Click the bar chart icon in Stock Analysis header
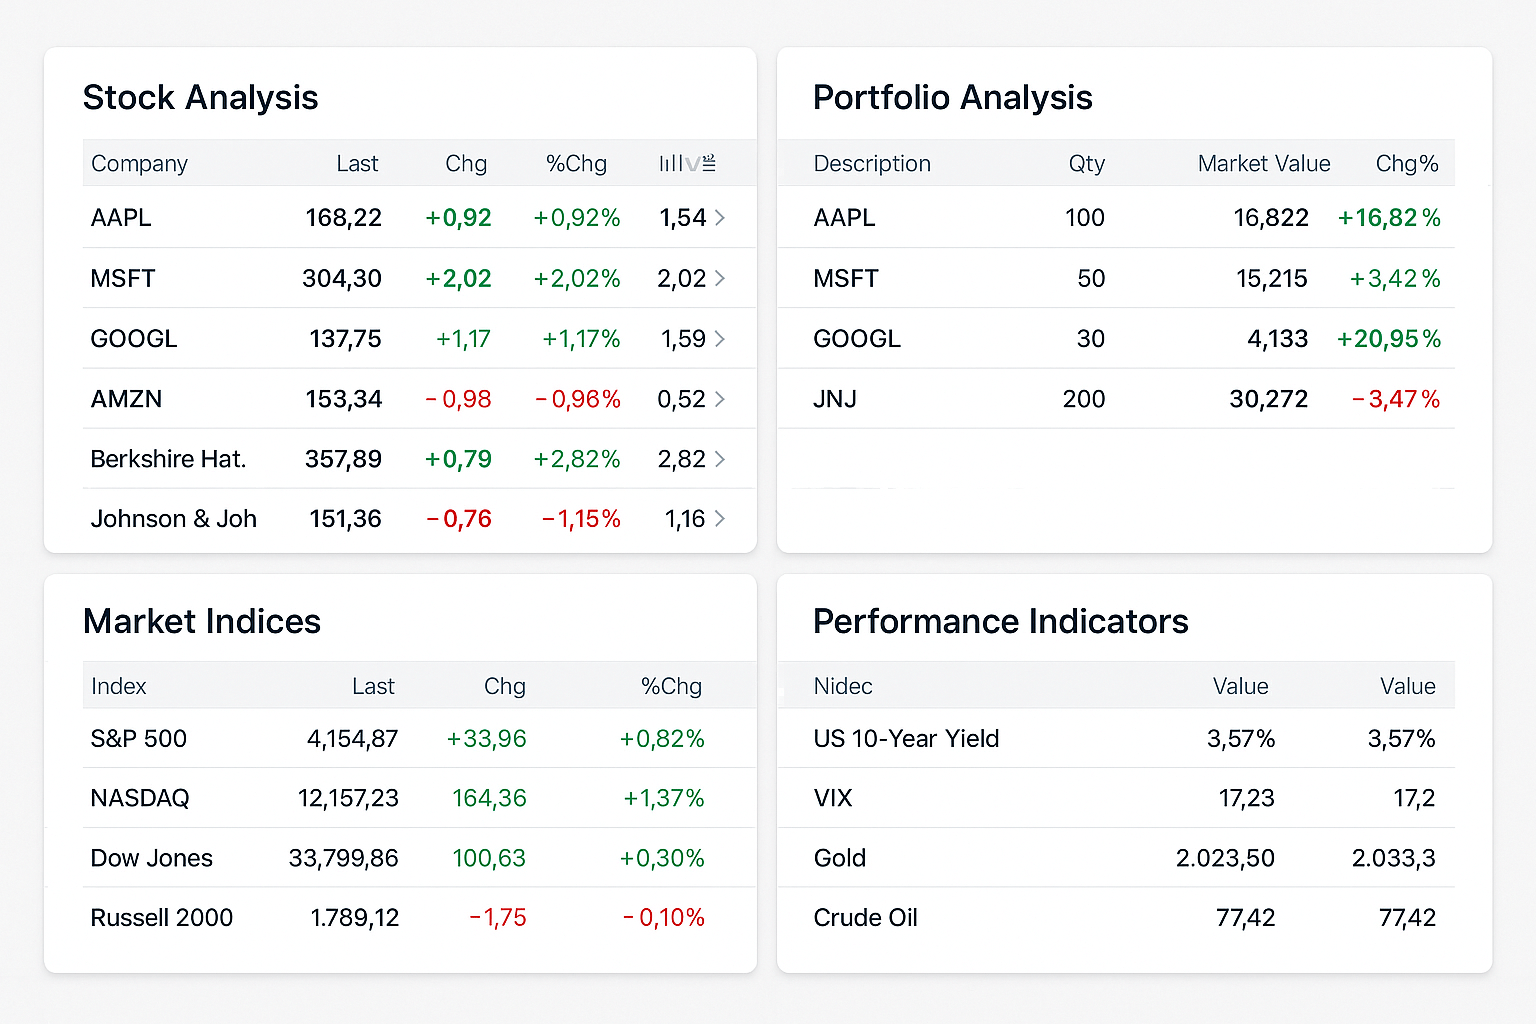 (x=671, y=163)
